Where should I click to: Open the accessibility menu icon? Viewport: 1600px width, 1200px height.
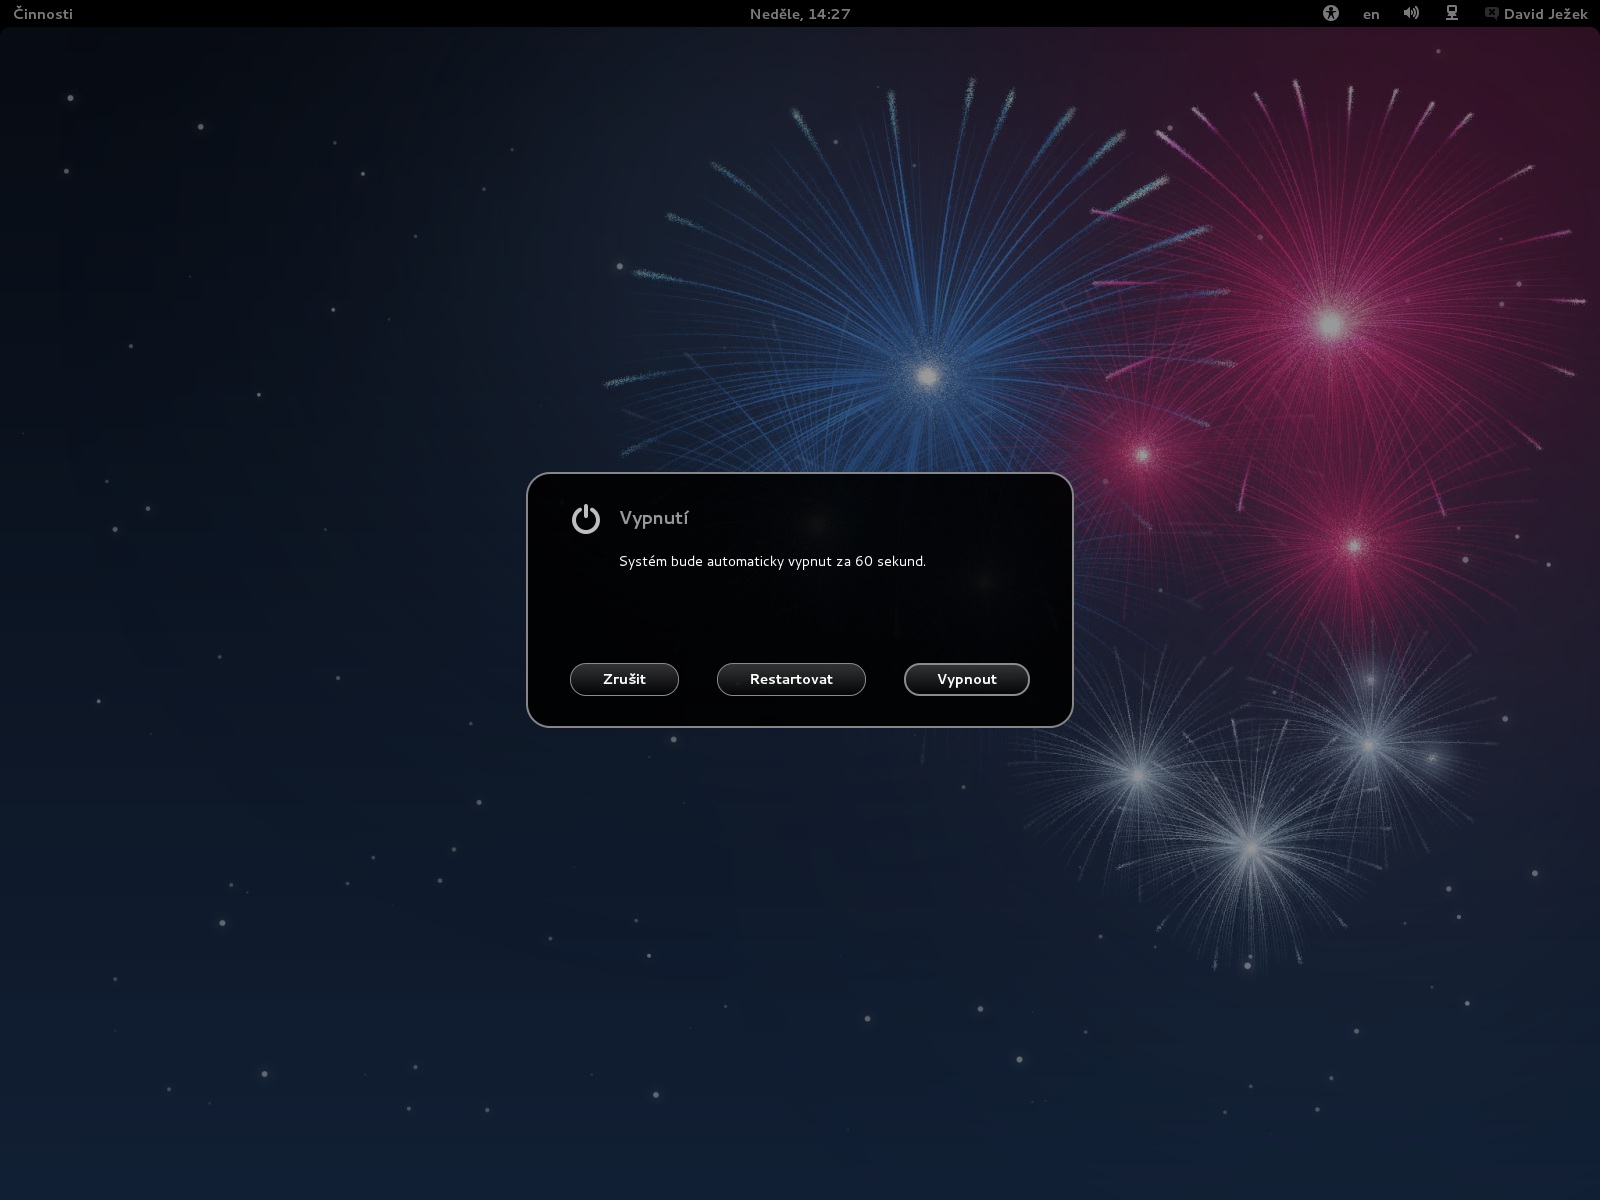(x=1331, y=14)
